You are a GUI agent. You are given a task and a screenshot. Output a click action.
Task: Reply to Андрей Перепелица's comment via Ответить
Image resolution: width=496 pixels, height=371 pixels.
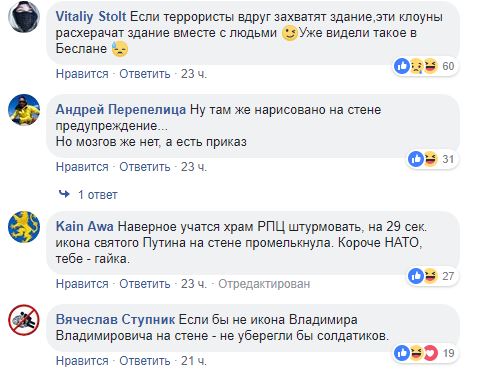pyautogui.click(x=145, y=167)
